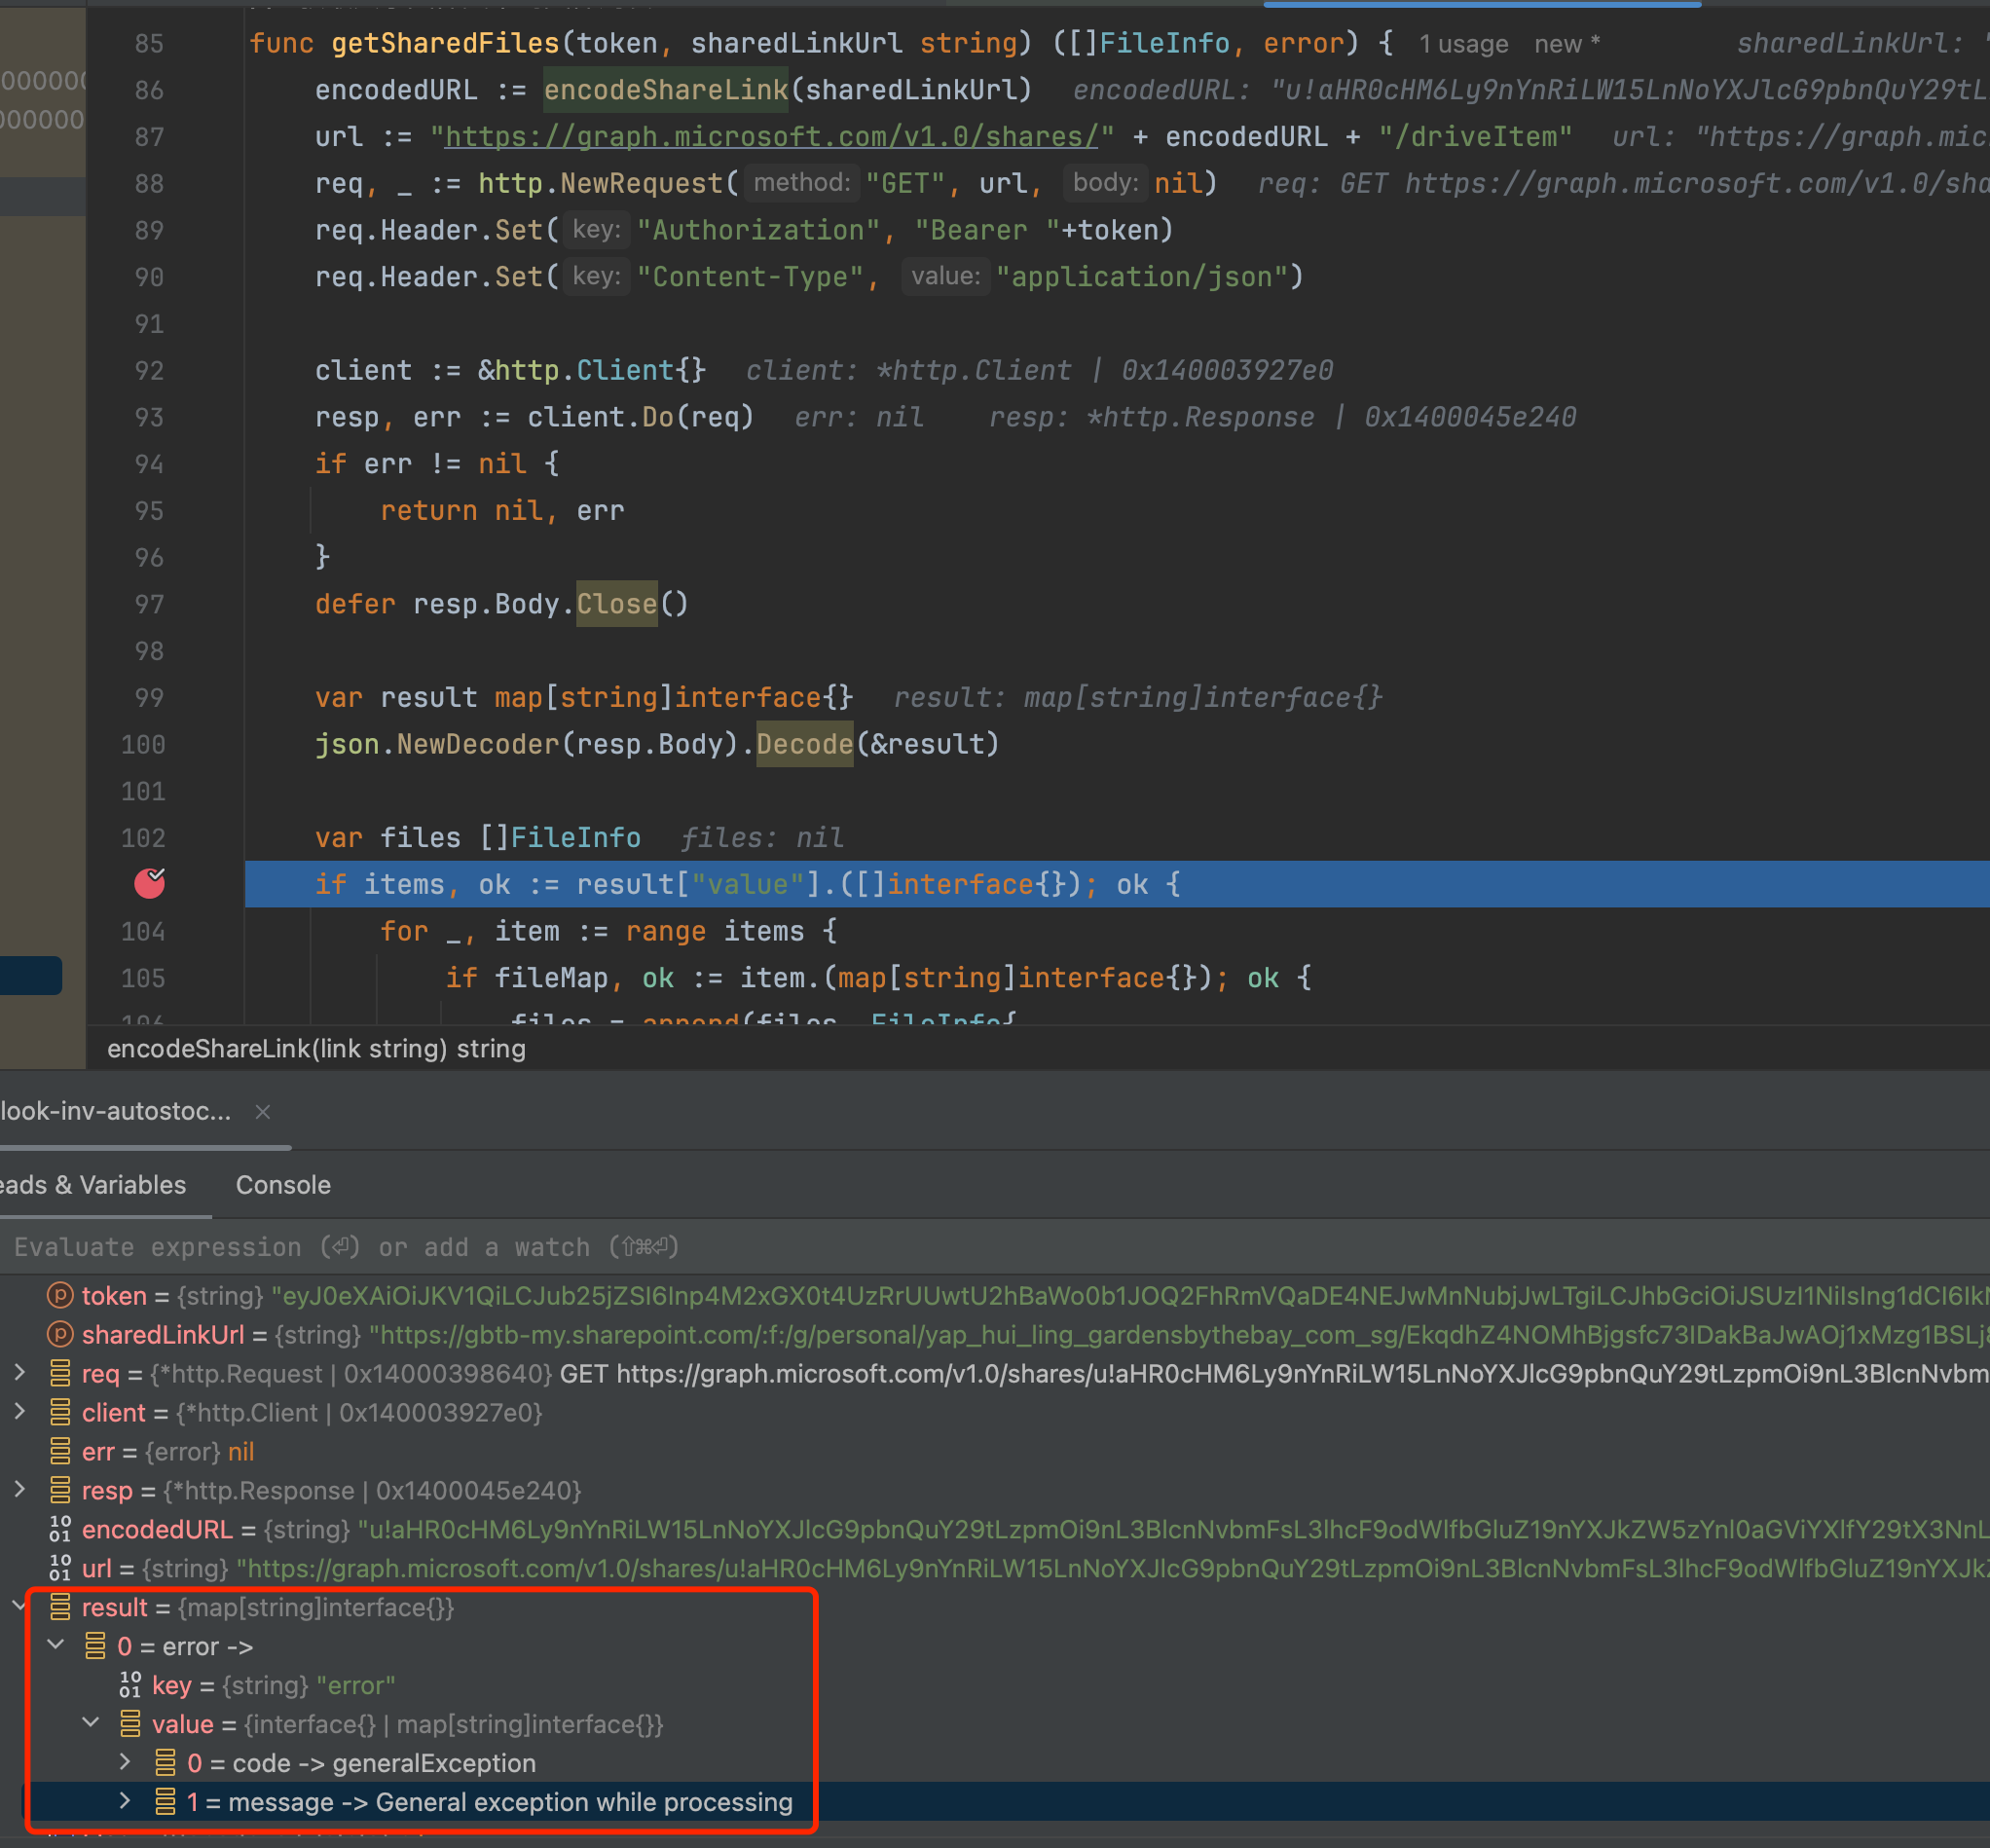Expand the resp variable node
Screen dimensions: 1990x1848
click(x=20, y=1490)
